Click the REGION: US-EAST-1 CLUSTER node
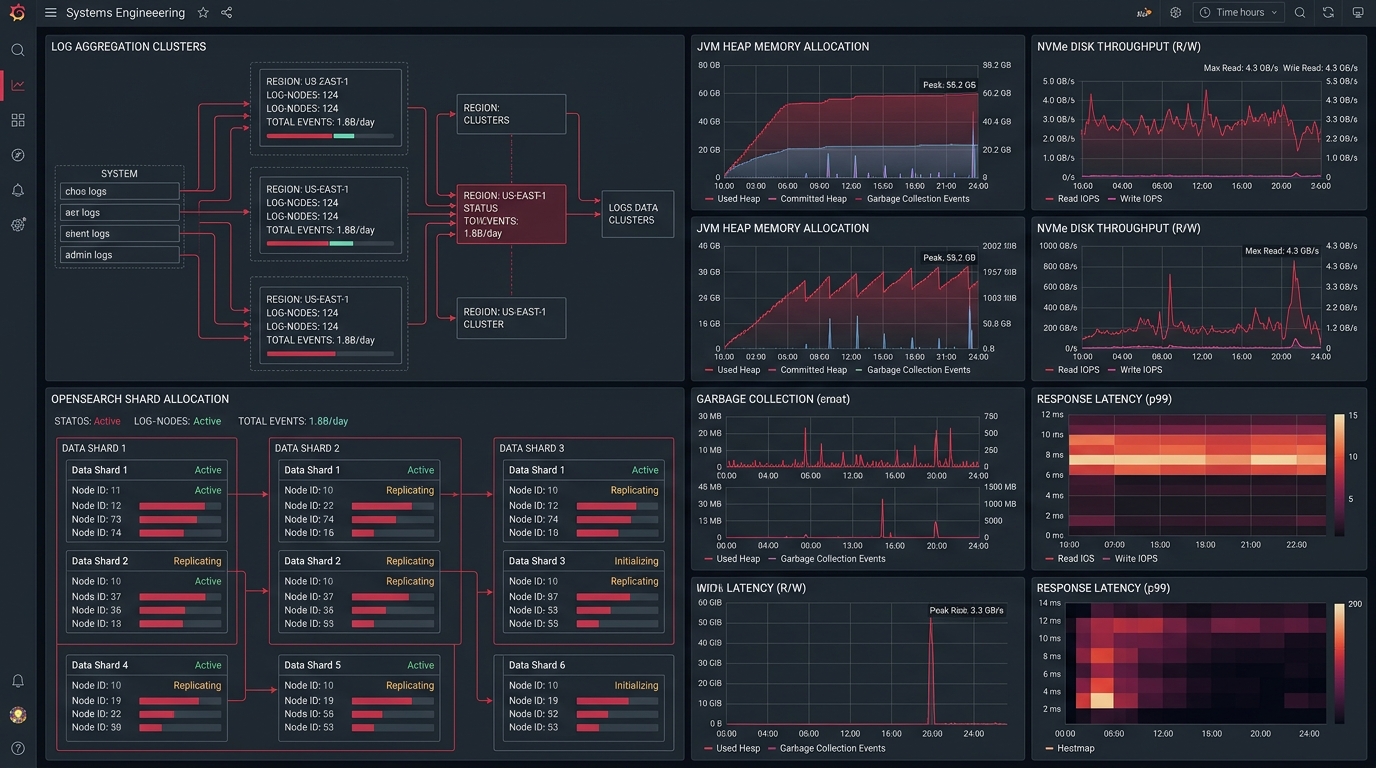The image size is (1376, 768). (511, 318)
